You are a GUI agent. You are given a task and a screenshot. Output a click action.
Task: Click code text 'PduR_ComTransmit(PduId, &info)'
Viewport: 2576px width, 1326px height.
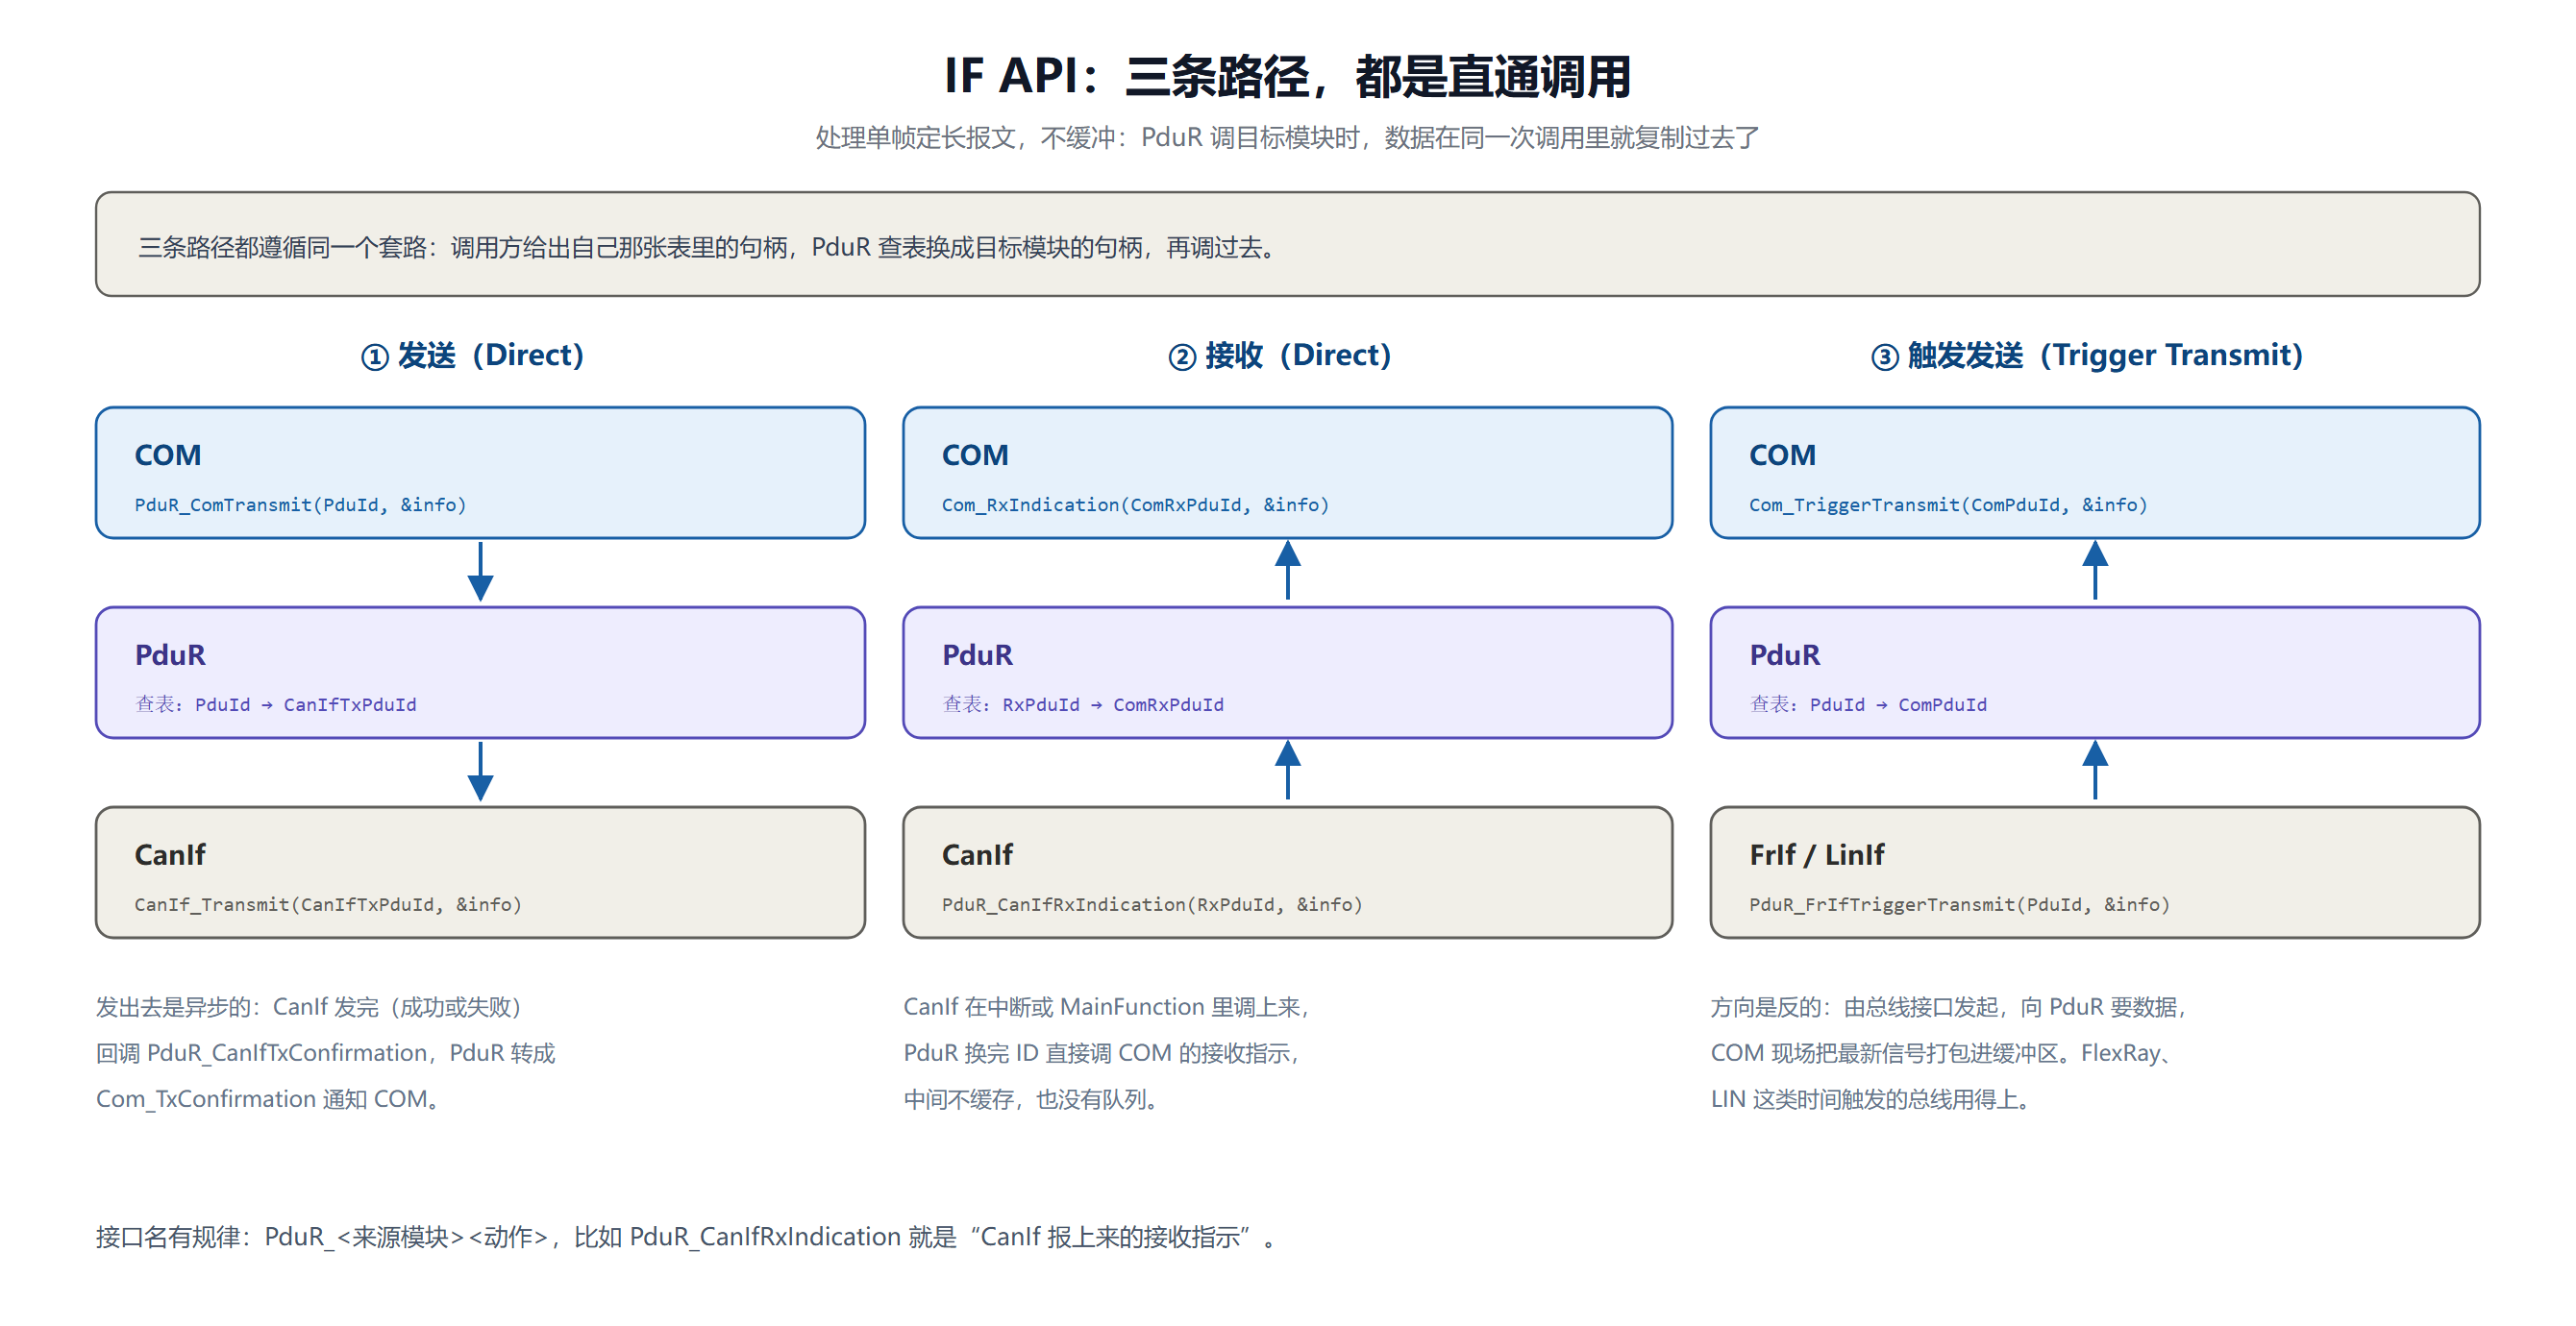tap(300, 505)
